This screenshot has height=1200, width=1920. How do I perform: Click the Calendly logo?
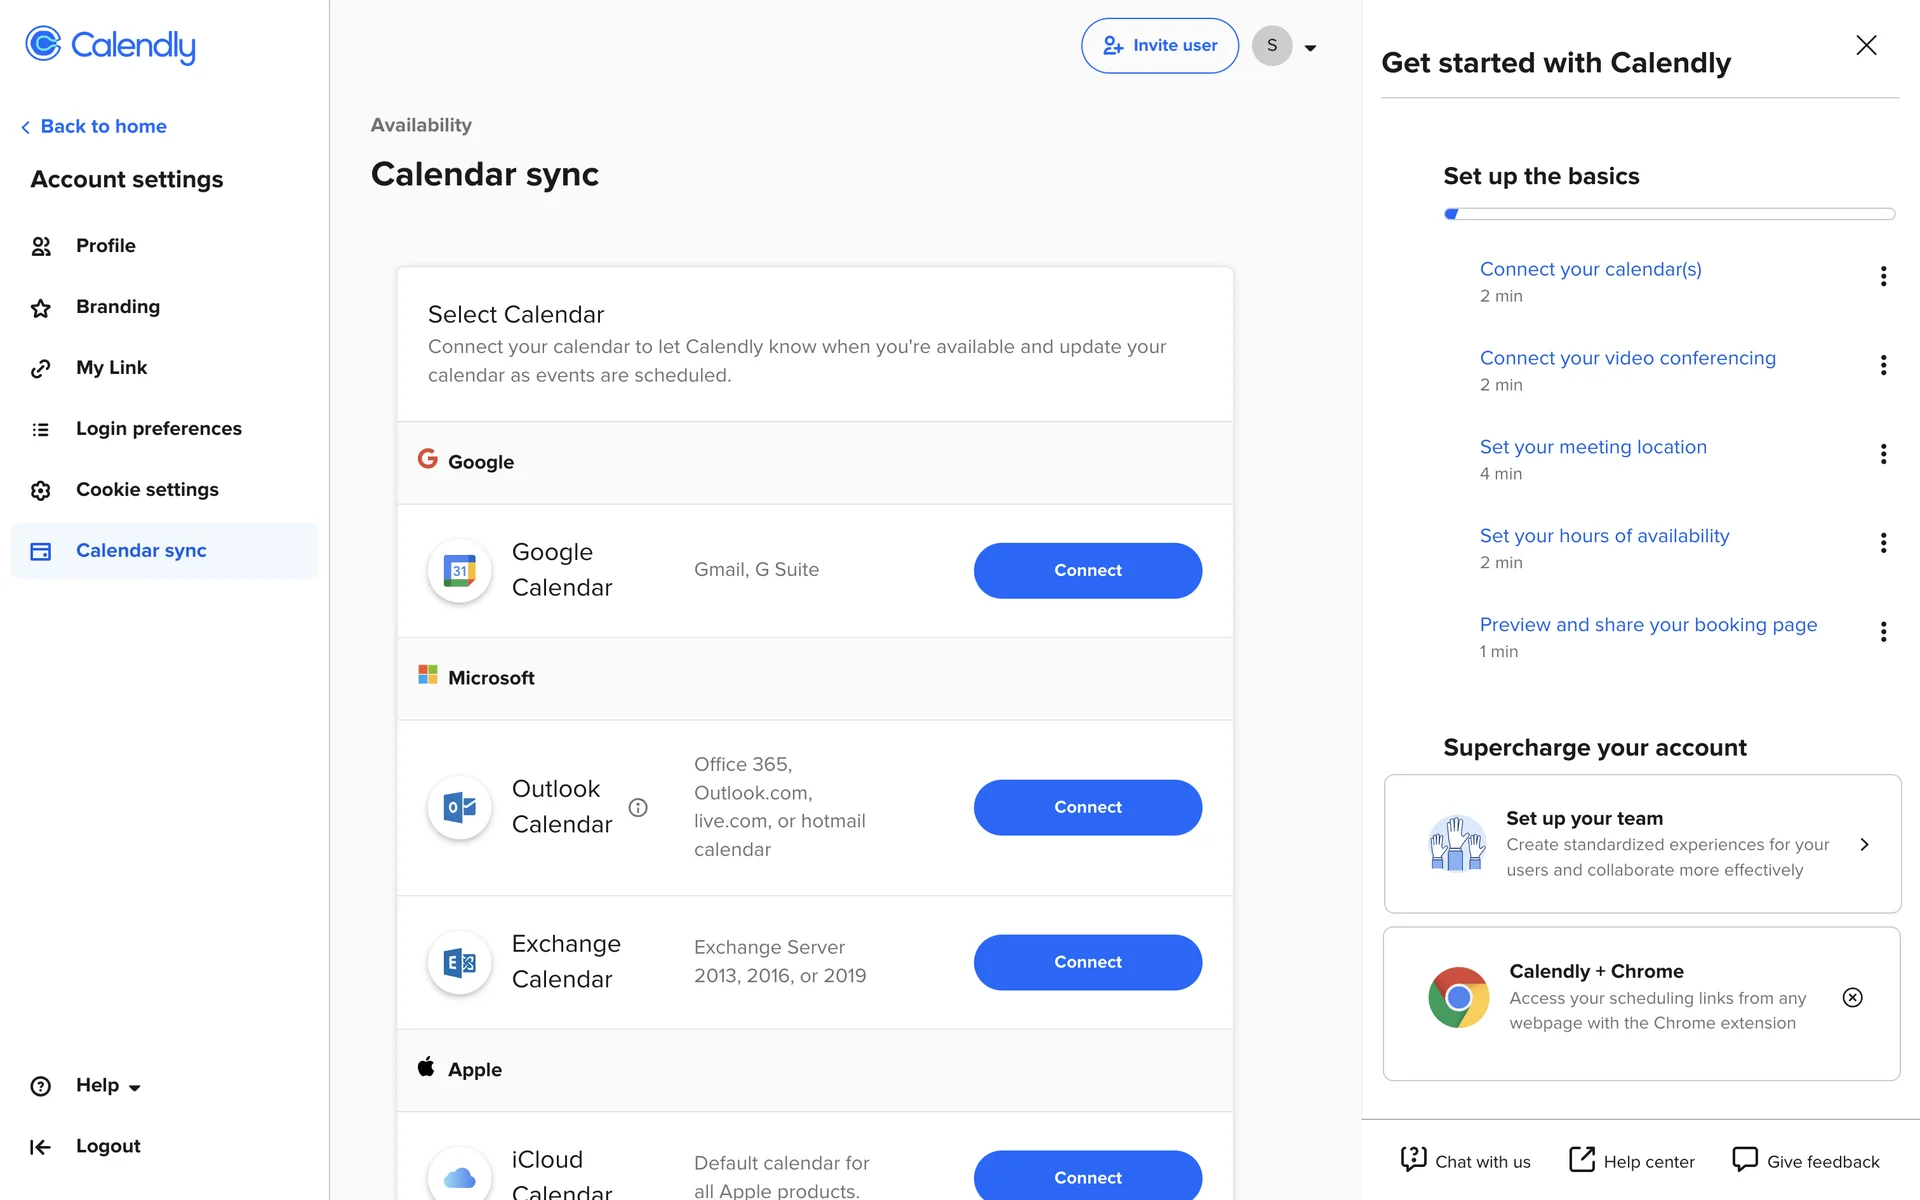pyautogui.click(x=110, y=45)
